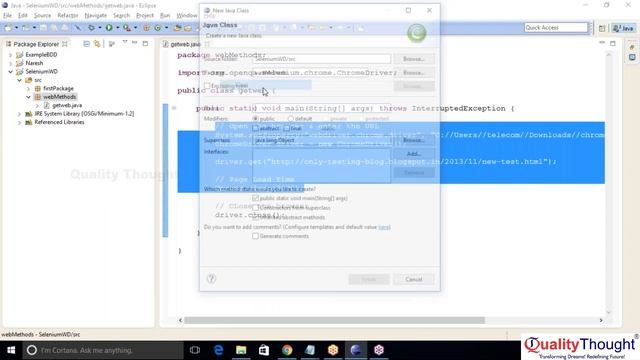Run the program with green Run icon
This screenshot has width=640, height=360.
(x=109, y=28)
